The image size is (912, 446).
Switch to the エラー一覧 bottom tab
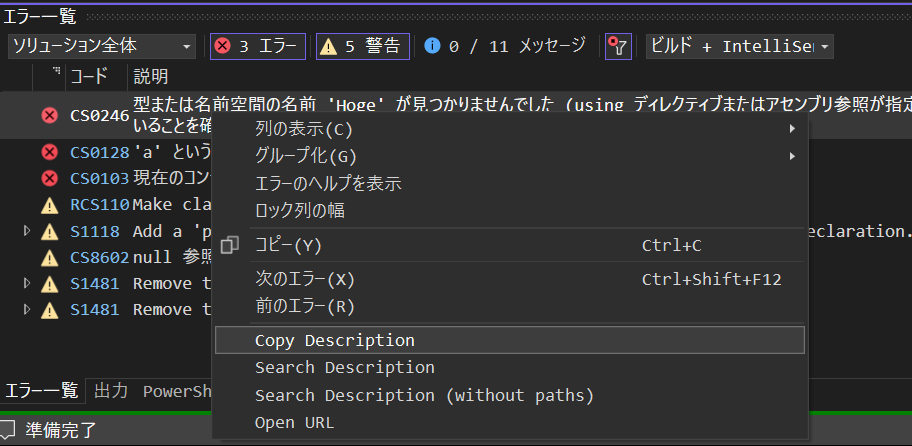coord(41,391)
